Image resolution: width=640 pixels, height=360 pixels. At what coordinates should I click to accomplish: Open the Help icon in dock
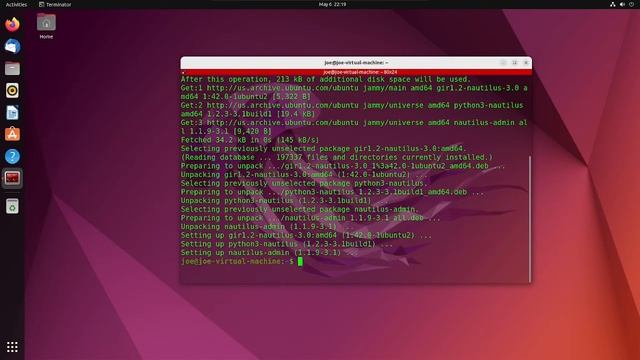12,156
